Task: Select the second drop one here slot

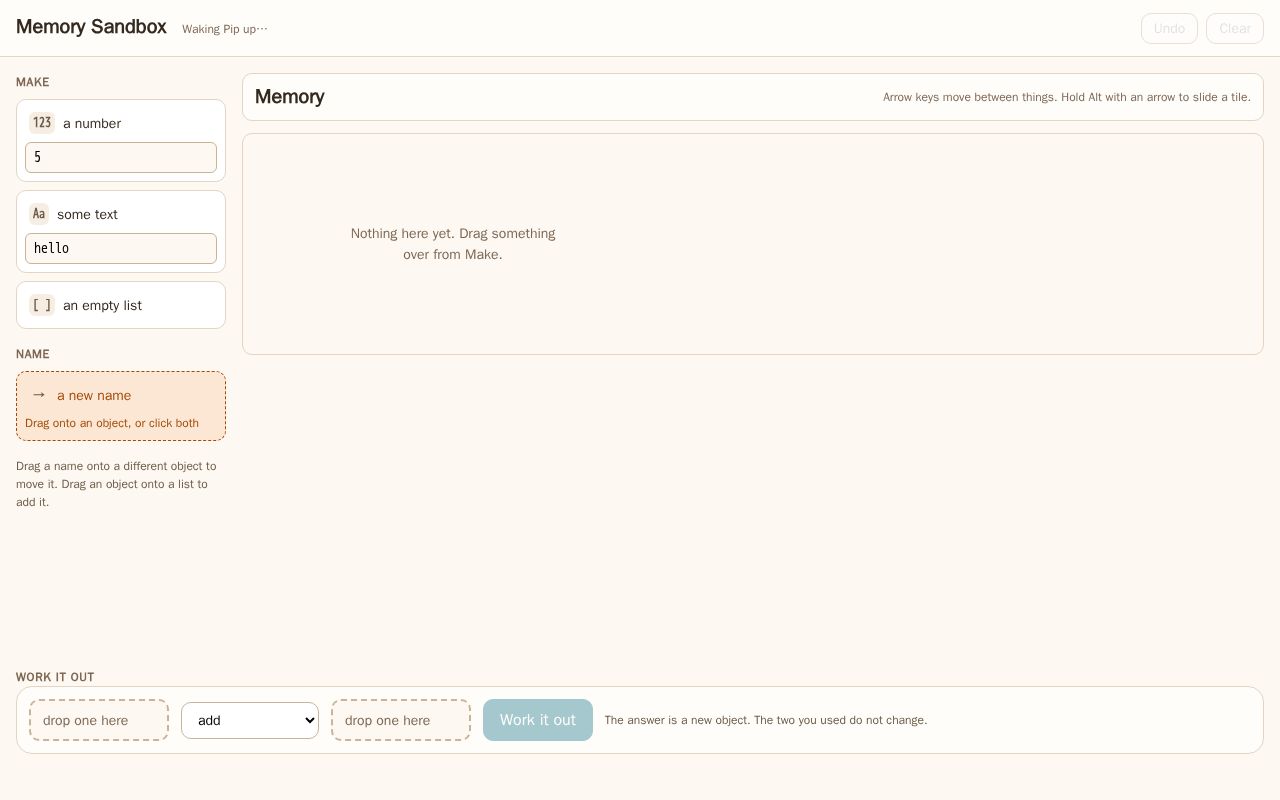Action: coord(401,720)
